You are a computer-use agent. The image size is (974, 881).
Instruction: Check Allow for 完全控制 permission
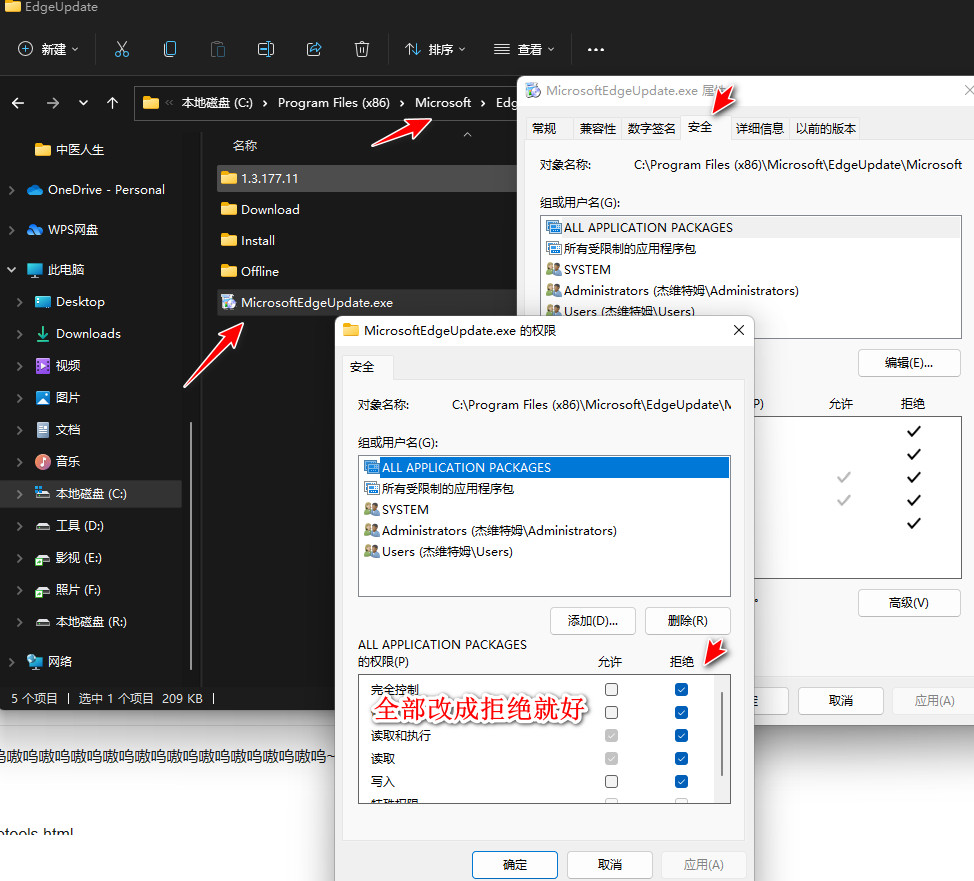(611, 690)
